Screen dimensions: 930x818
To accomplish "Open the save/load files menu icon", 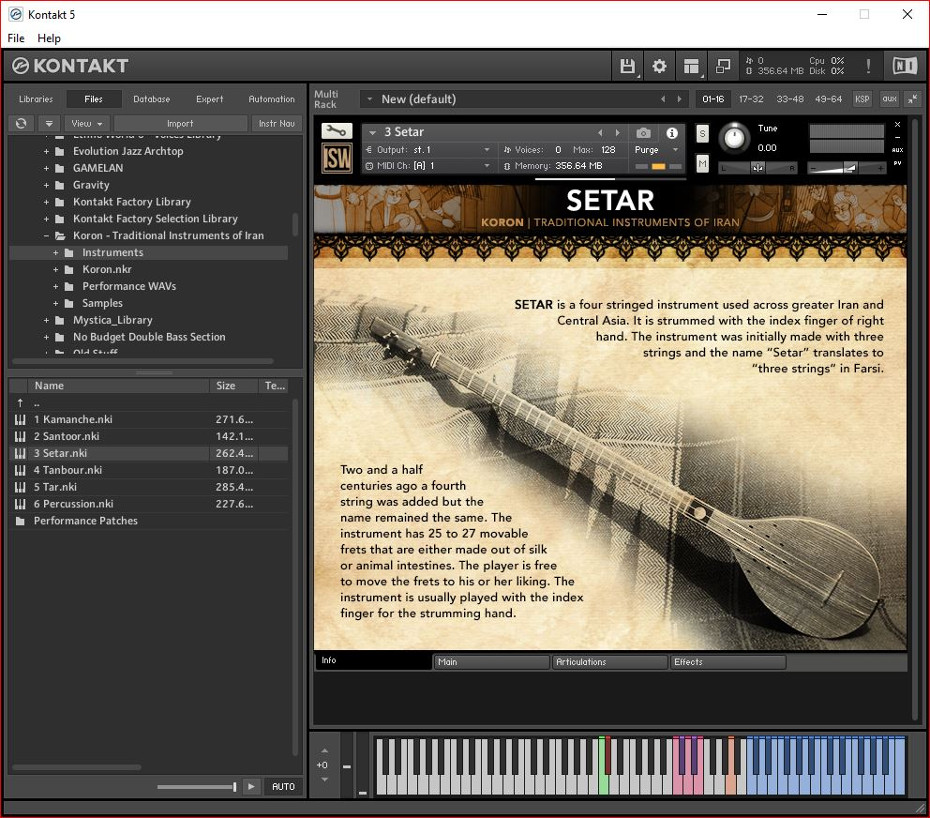I will point(627,66).
